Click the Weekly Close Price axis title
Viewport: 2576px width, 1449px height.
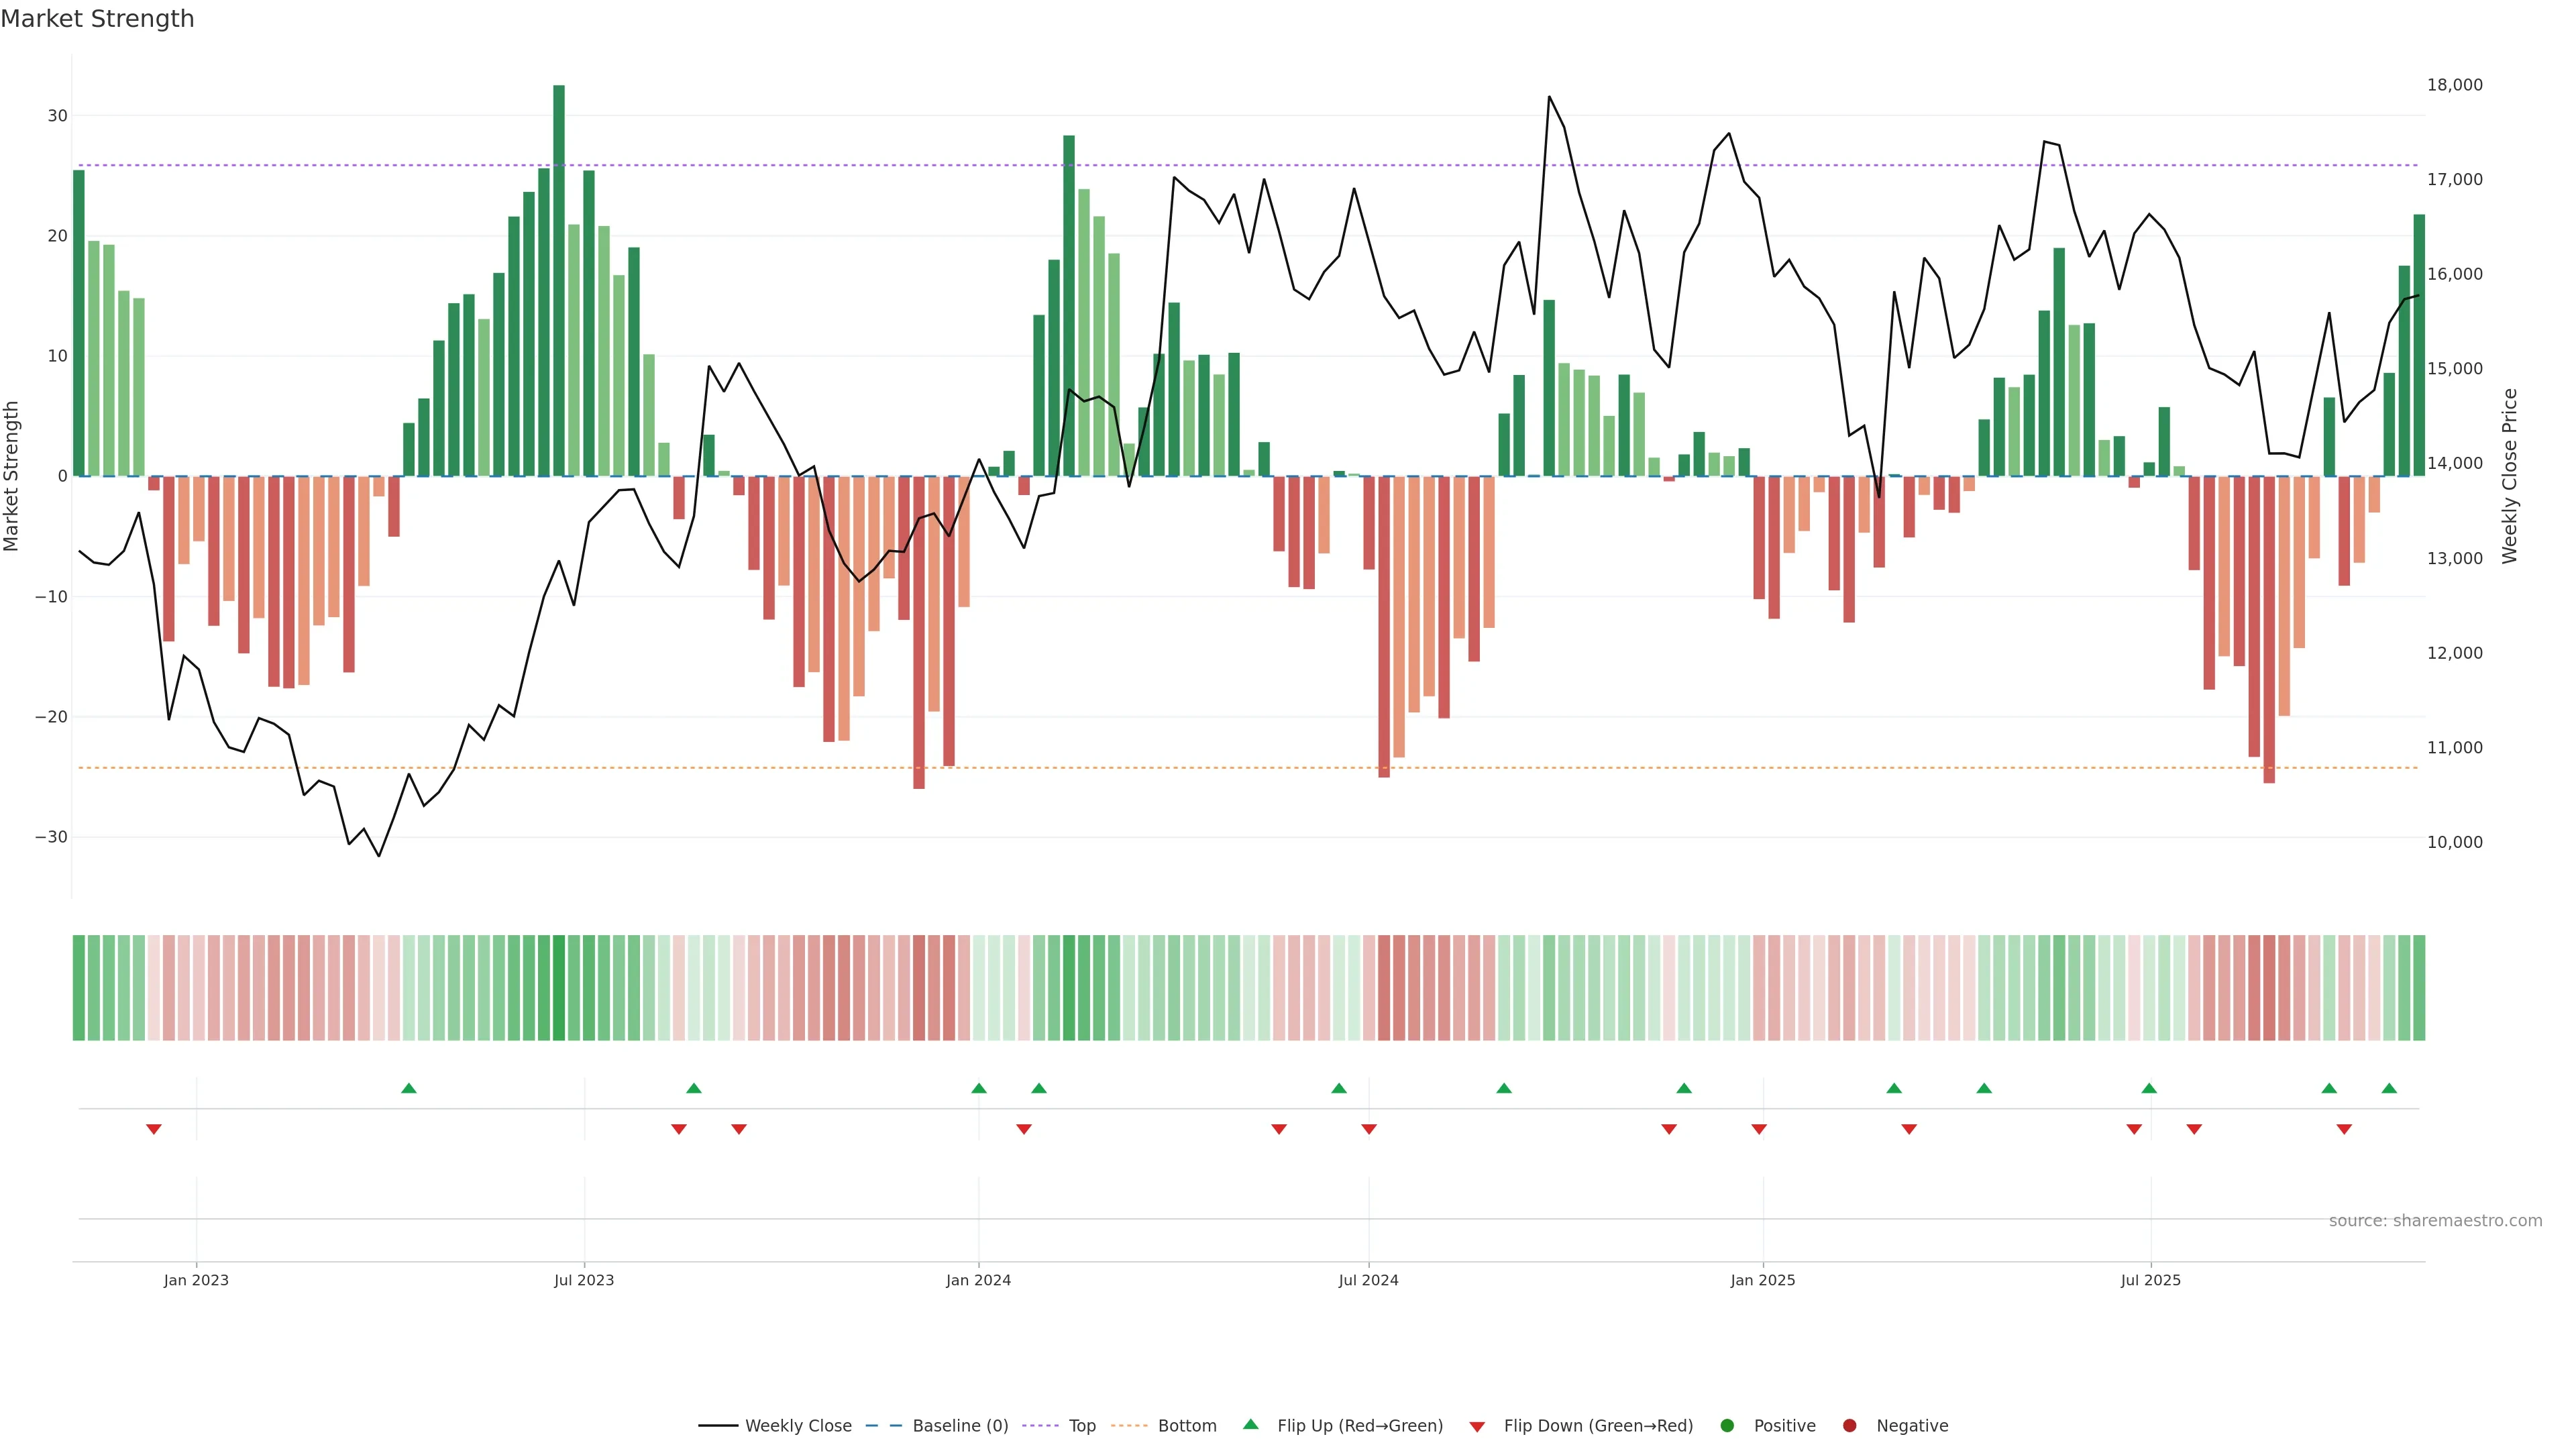pyautogui.click(x=2509, y=476)
